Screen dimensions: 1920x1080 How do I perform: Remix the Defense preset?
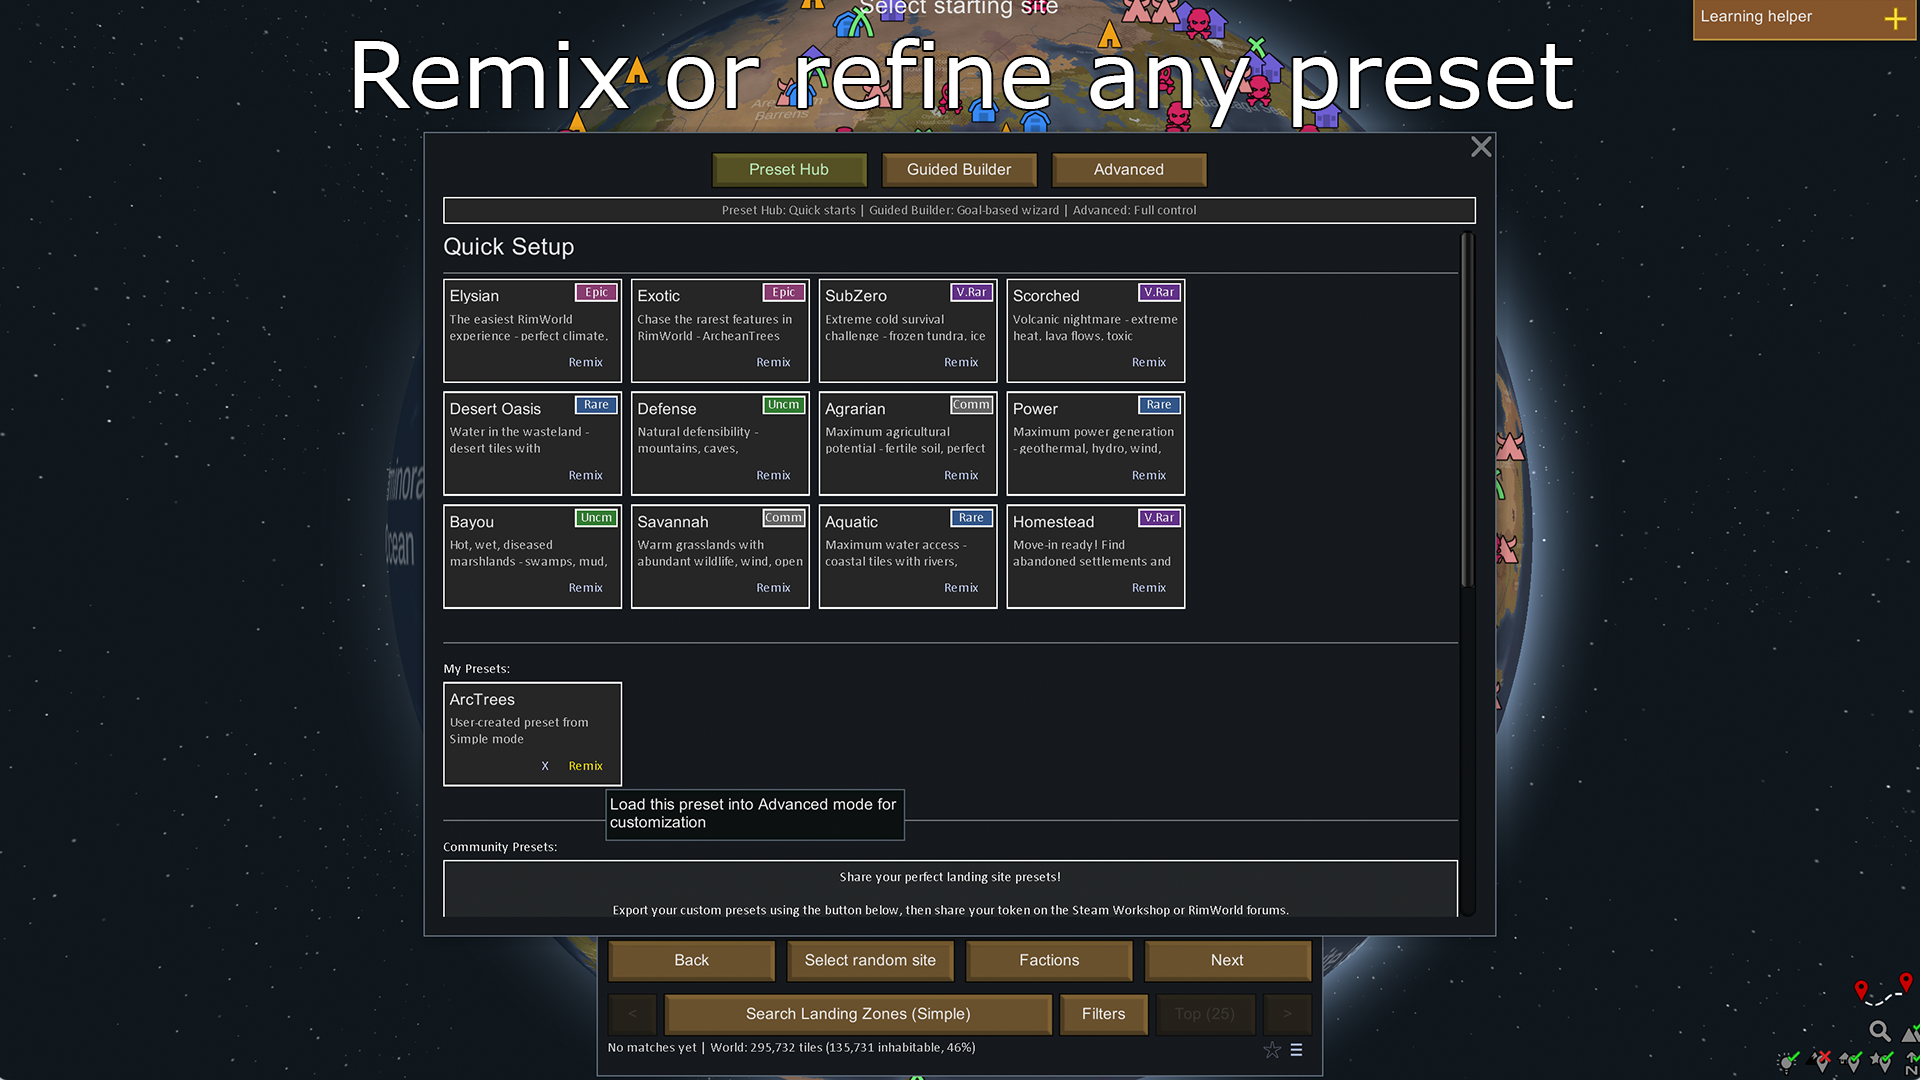point(773,476)
